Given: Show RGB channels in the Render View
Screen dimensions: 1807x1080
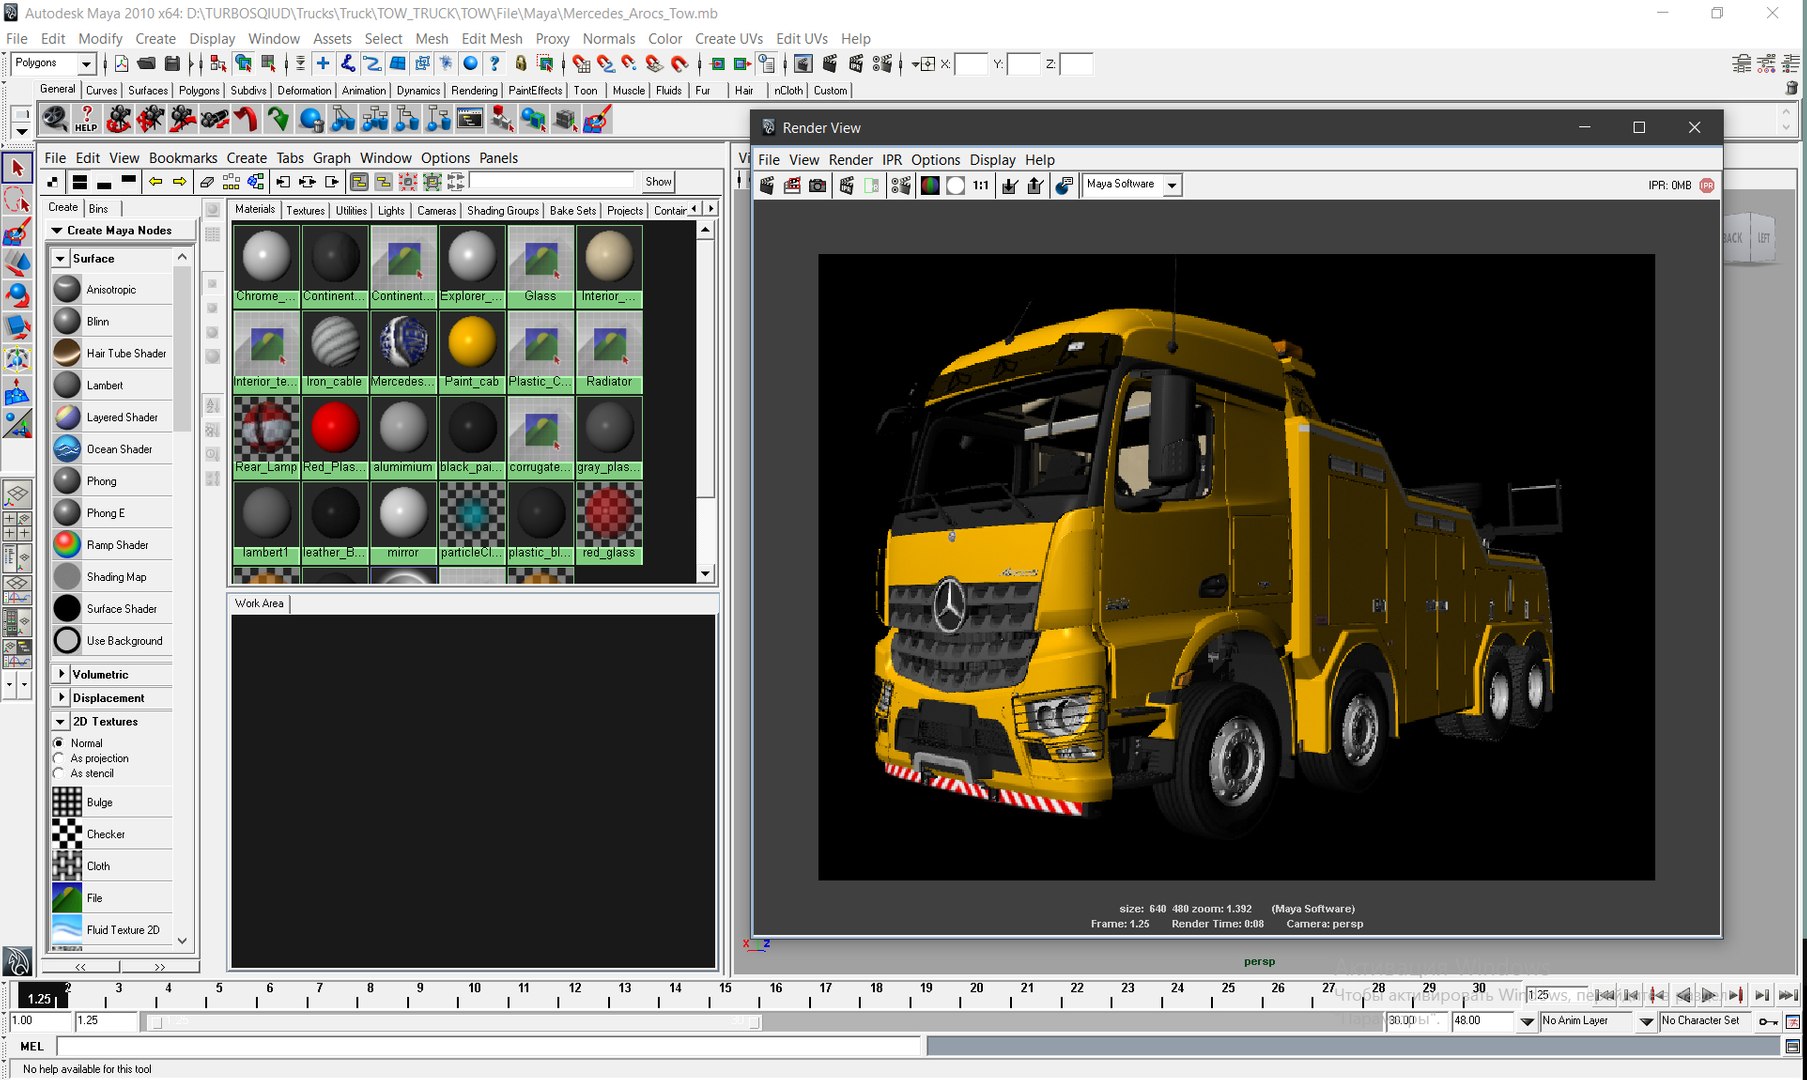Looking at the screenshot, I should [x=930, y=185].
